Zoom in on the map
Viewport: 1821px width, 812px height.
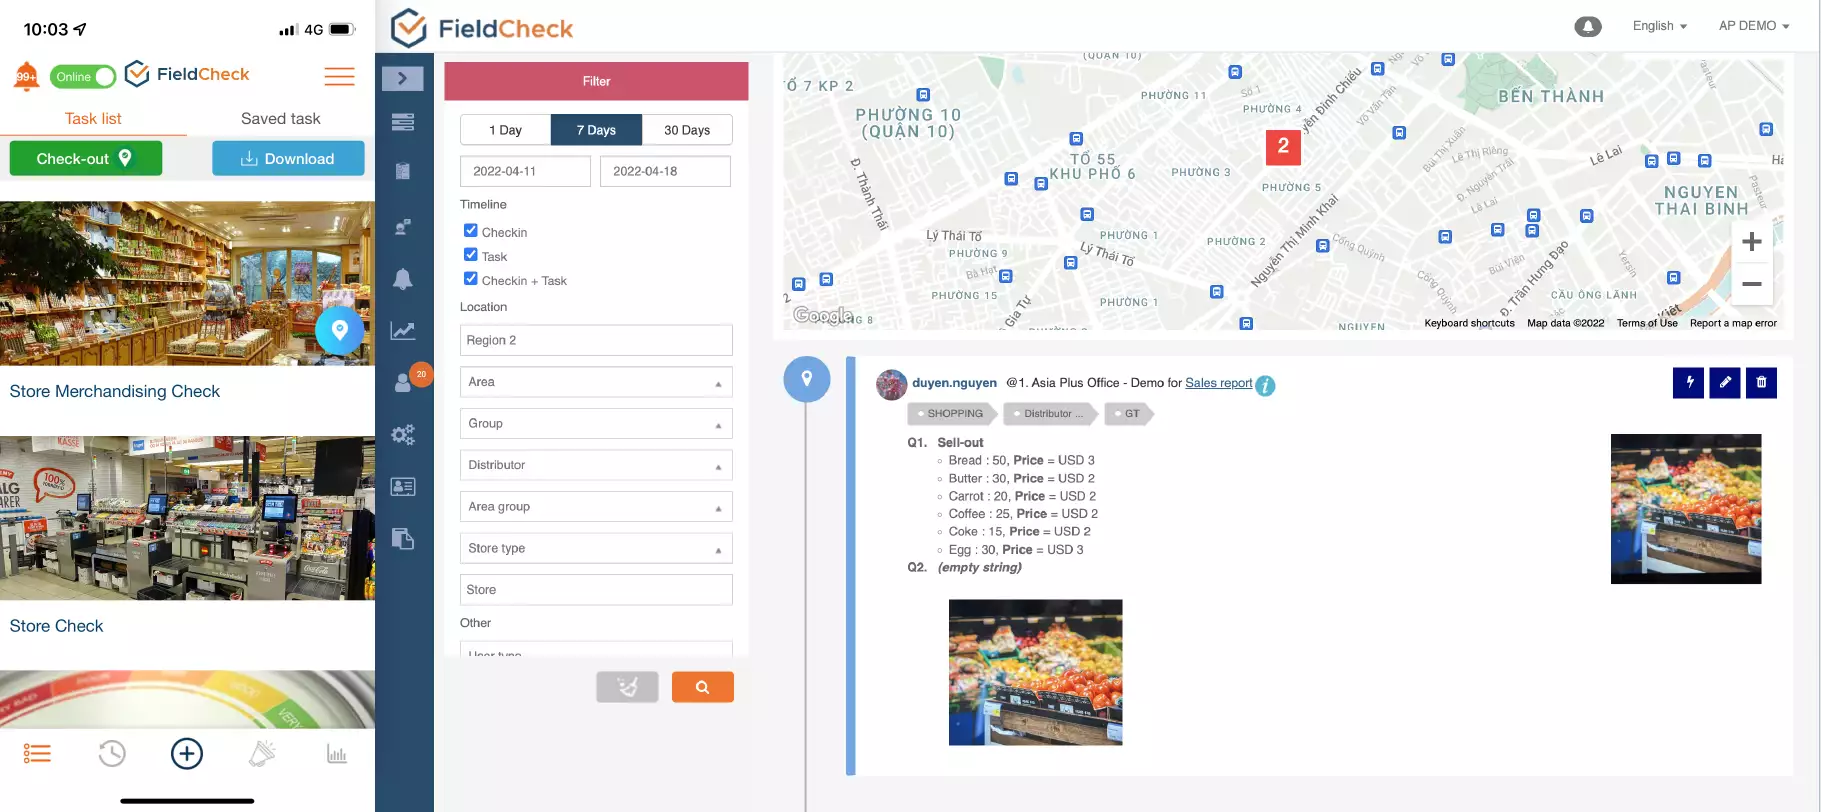[1752, 242]
